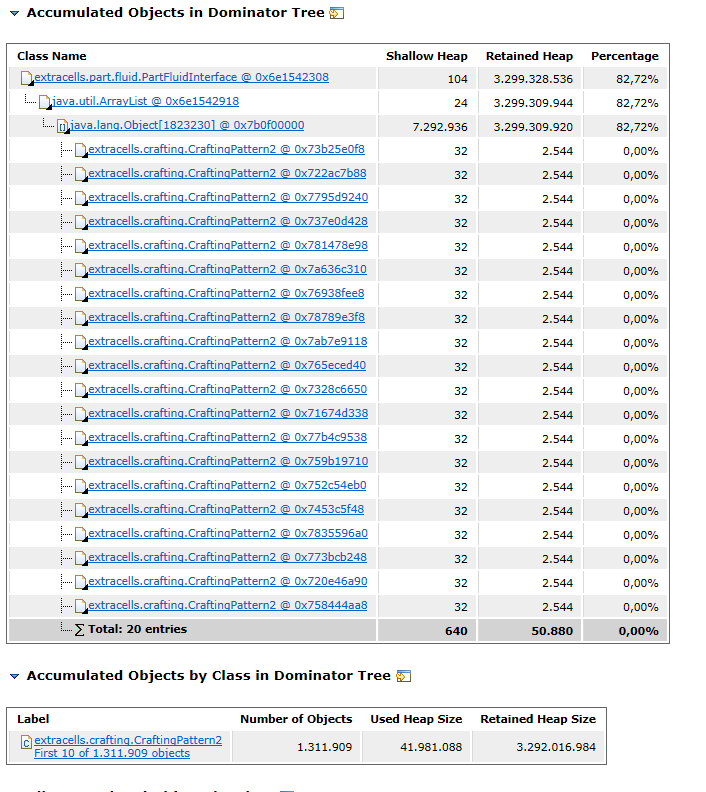Open CraftingPattern2 @ 0x7453c5f48 link

[226, 509]
